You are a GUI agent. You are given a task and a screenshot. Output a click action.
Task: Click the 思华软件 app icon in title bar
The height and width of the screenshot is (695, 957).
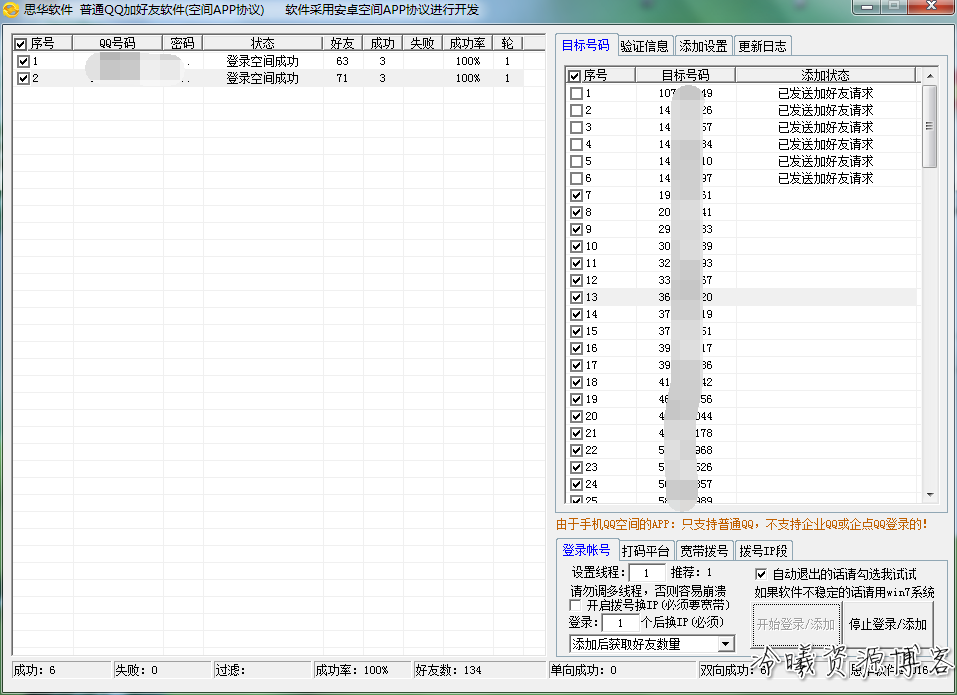(x=10, y=10)
